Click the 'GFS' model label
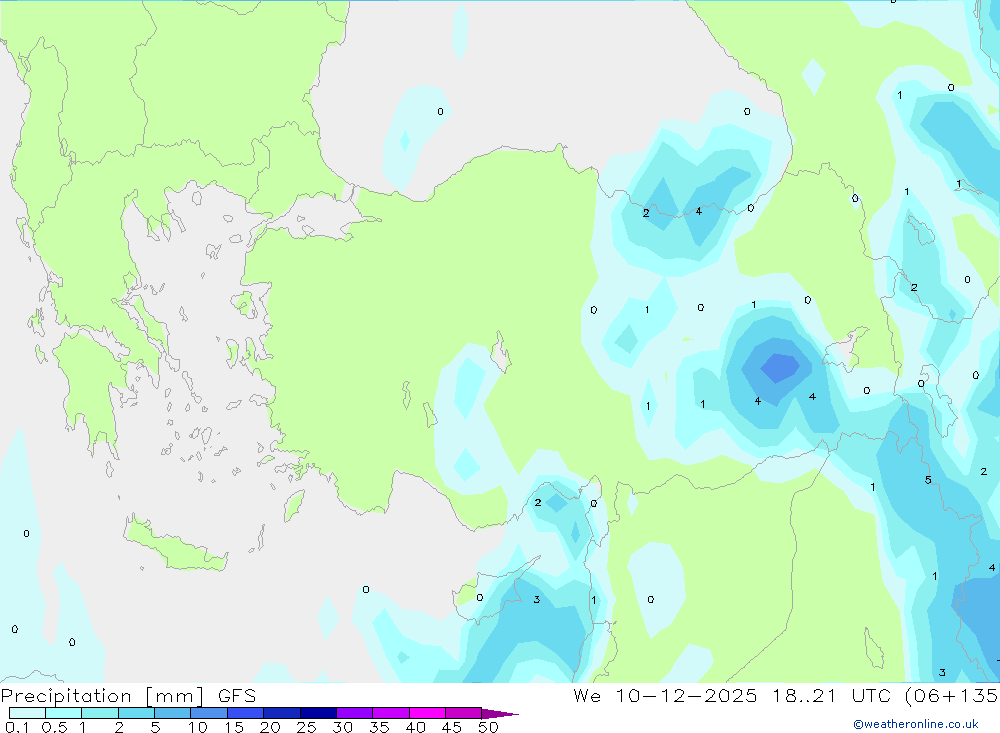 coord(237,696)
